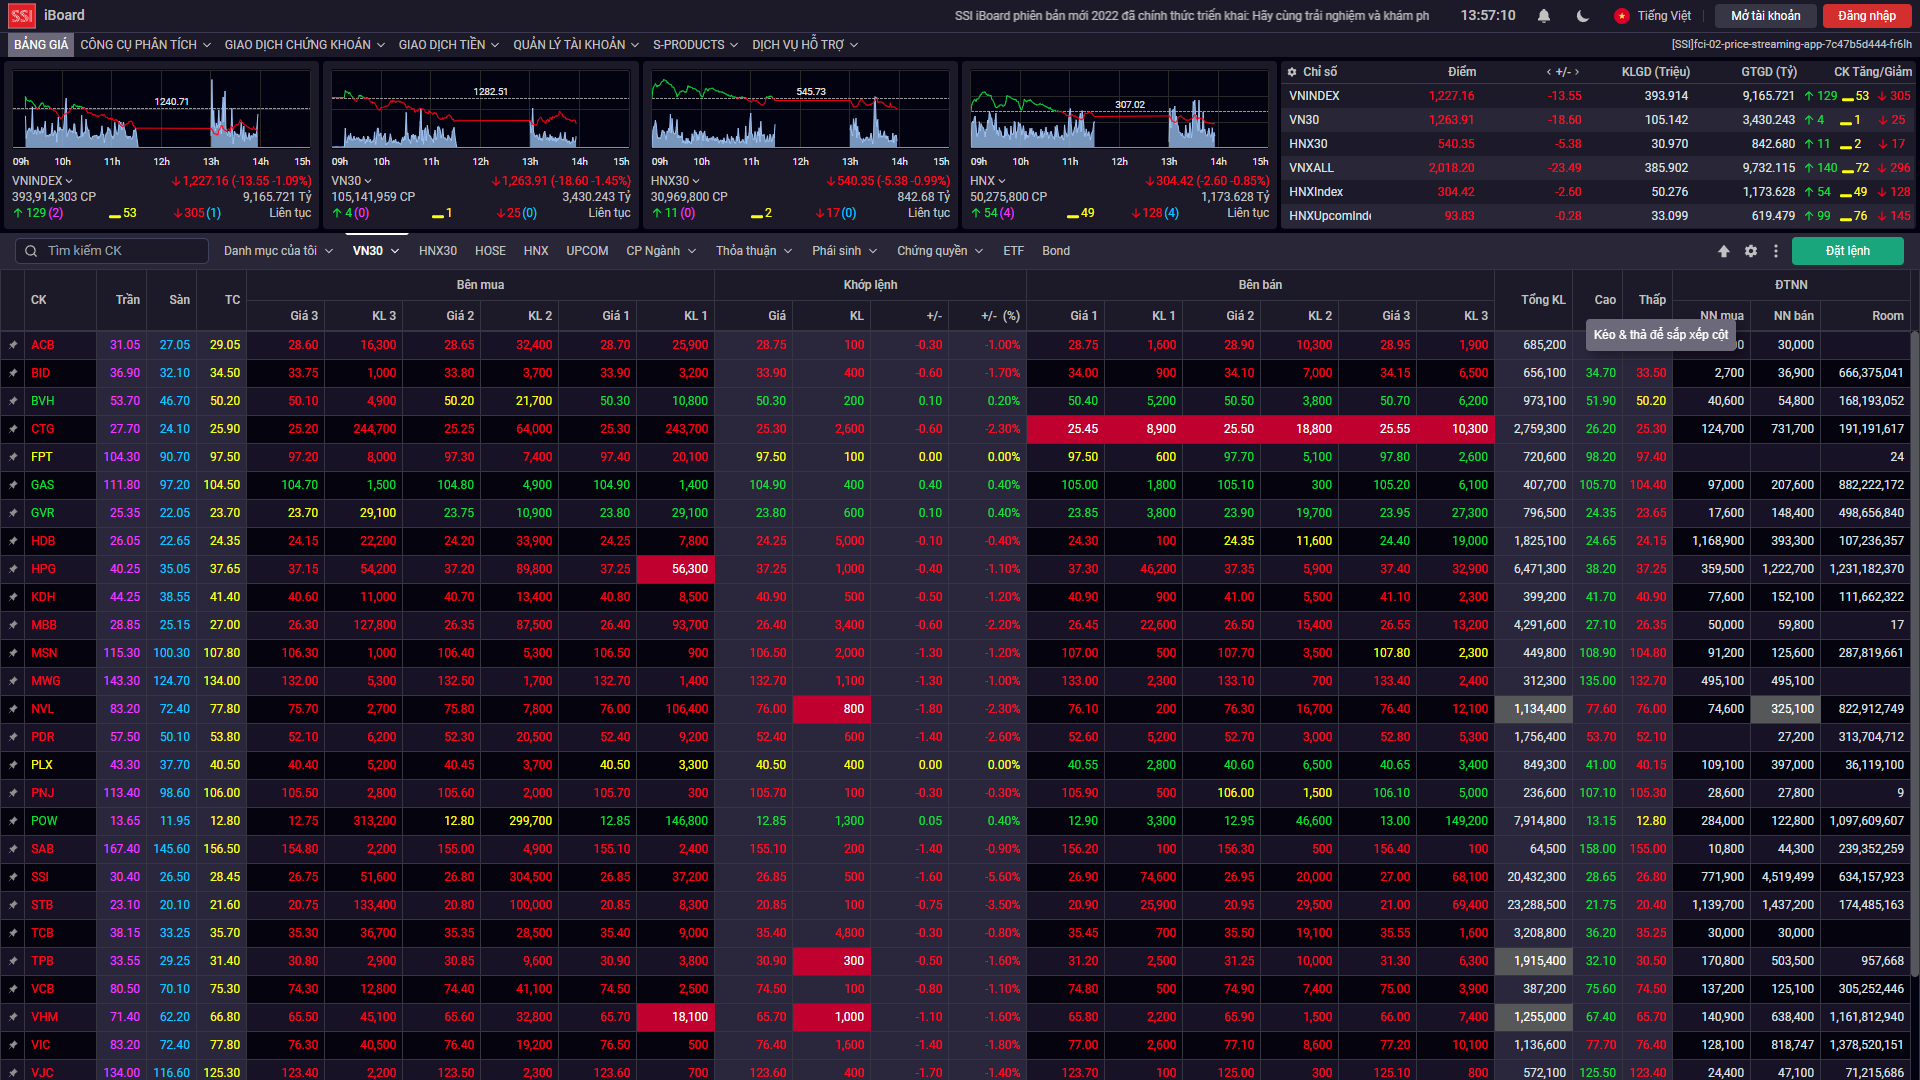Click the Chỉ số settings gear icon
The height and width of the screenshot is (1080, 1920).
1292,72
